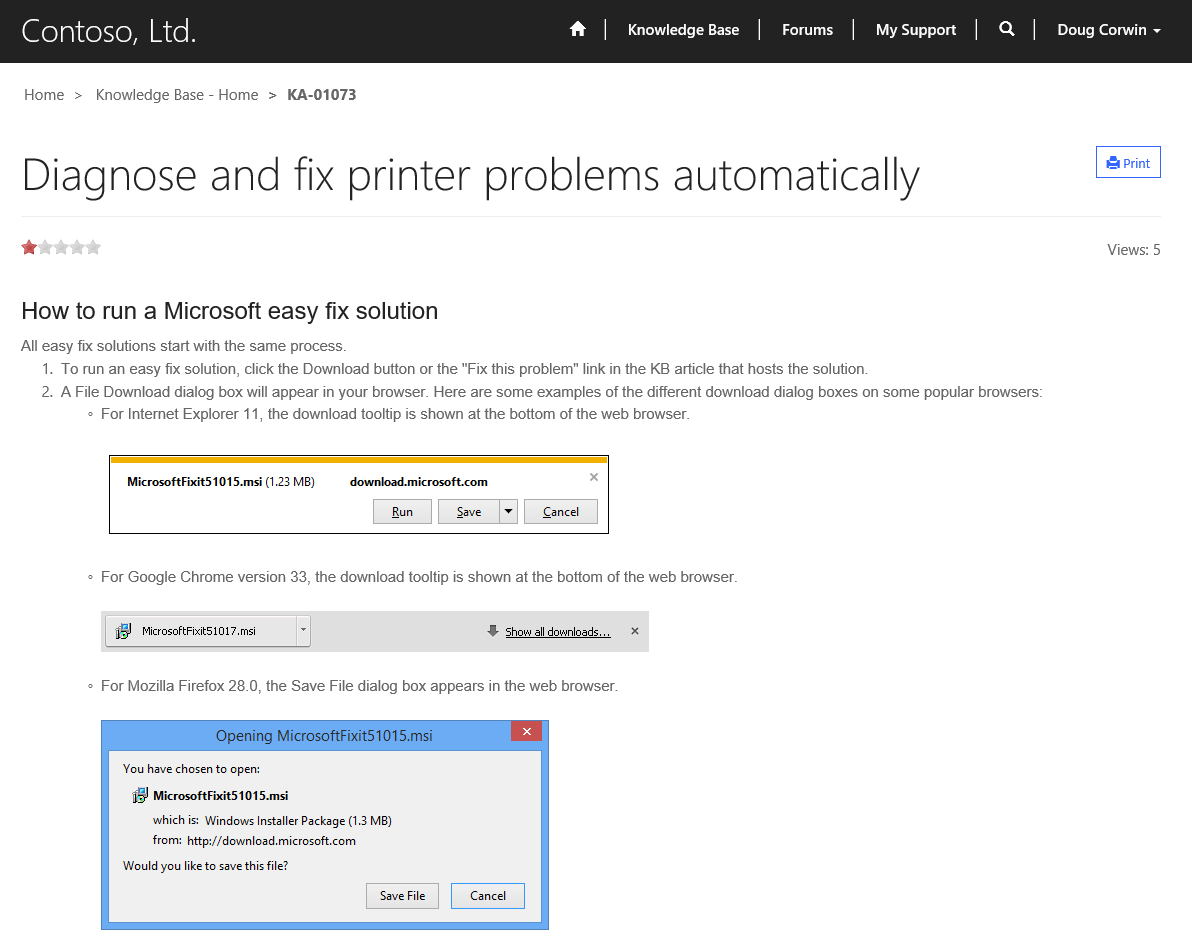Rate the article three stars
This screenshot has width=1192, height=949.
pyautogui.click(x=62, y=247)
